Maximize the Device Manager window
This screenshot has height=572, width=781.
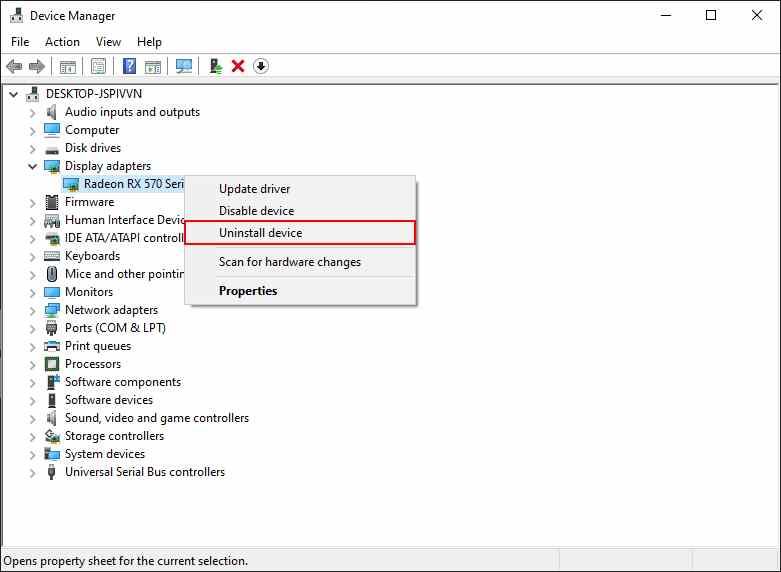[711, 15]
